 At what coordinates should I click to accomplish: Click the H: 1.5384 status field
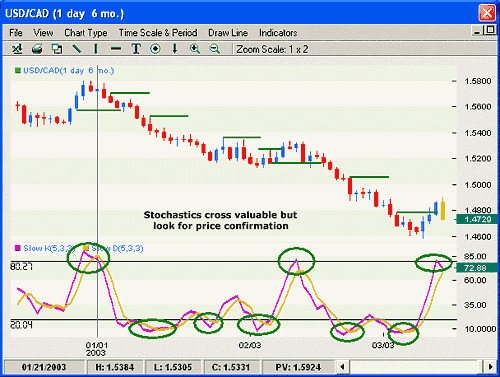[115, 367]
